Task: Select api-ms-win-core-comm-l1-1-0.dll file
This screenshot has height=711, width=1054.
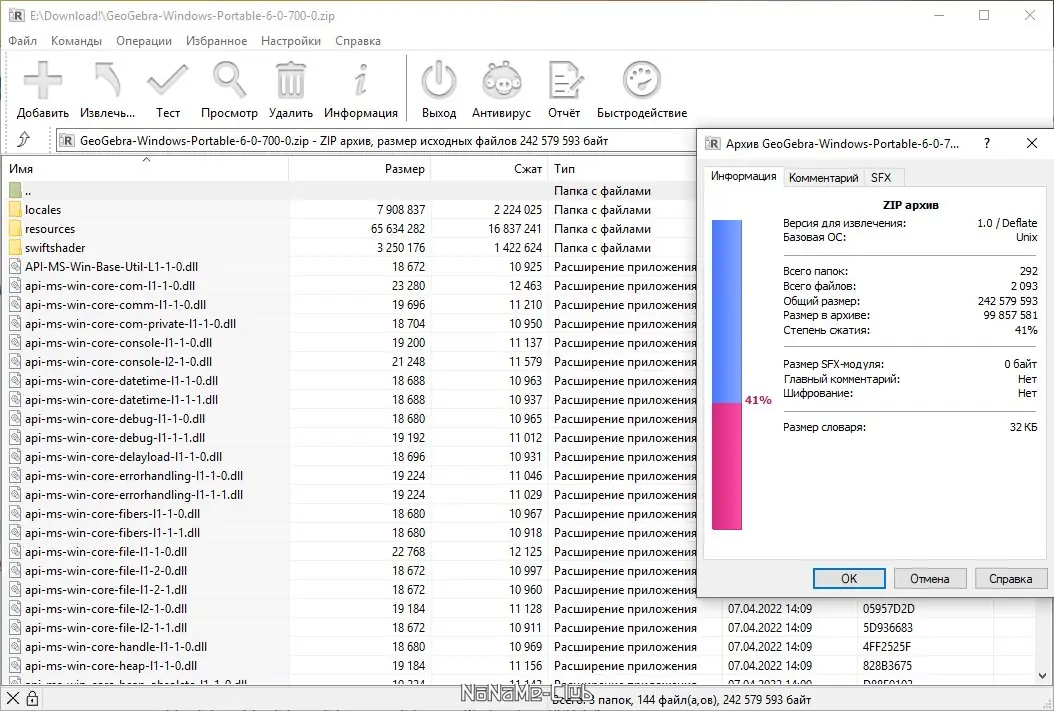Action: (x=115, y=304)
